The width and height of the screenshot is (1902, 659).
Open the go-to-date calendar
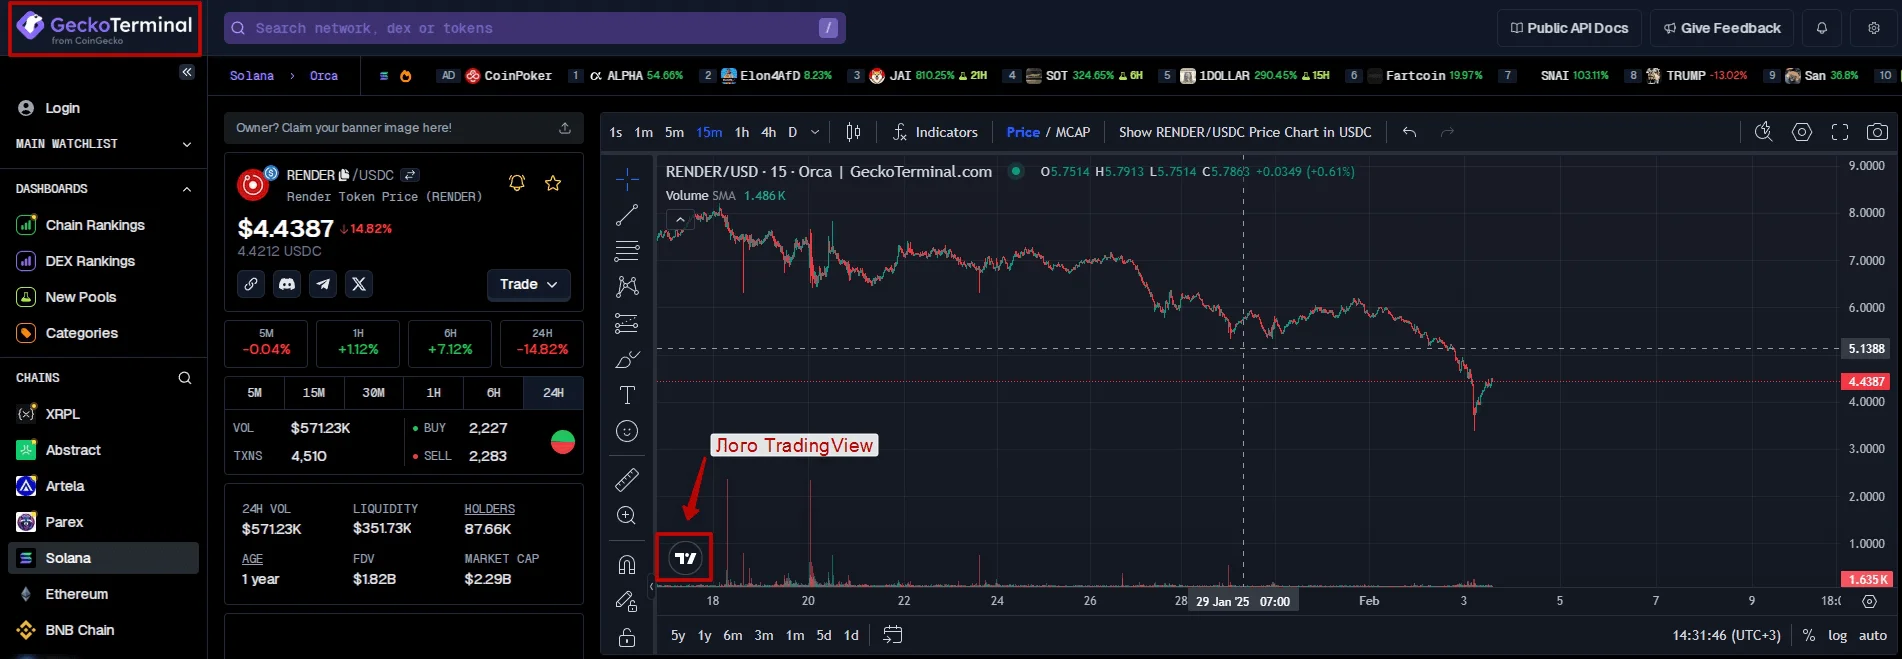point(893,635)
